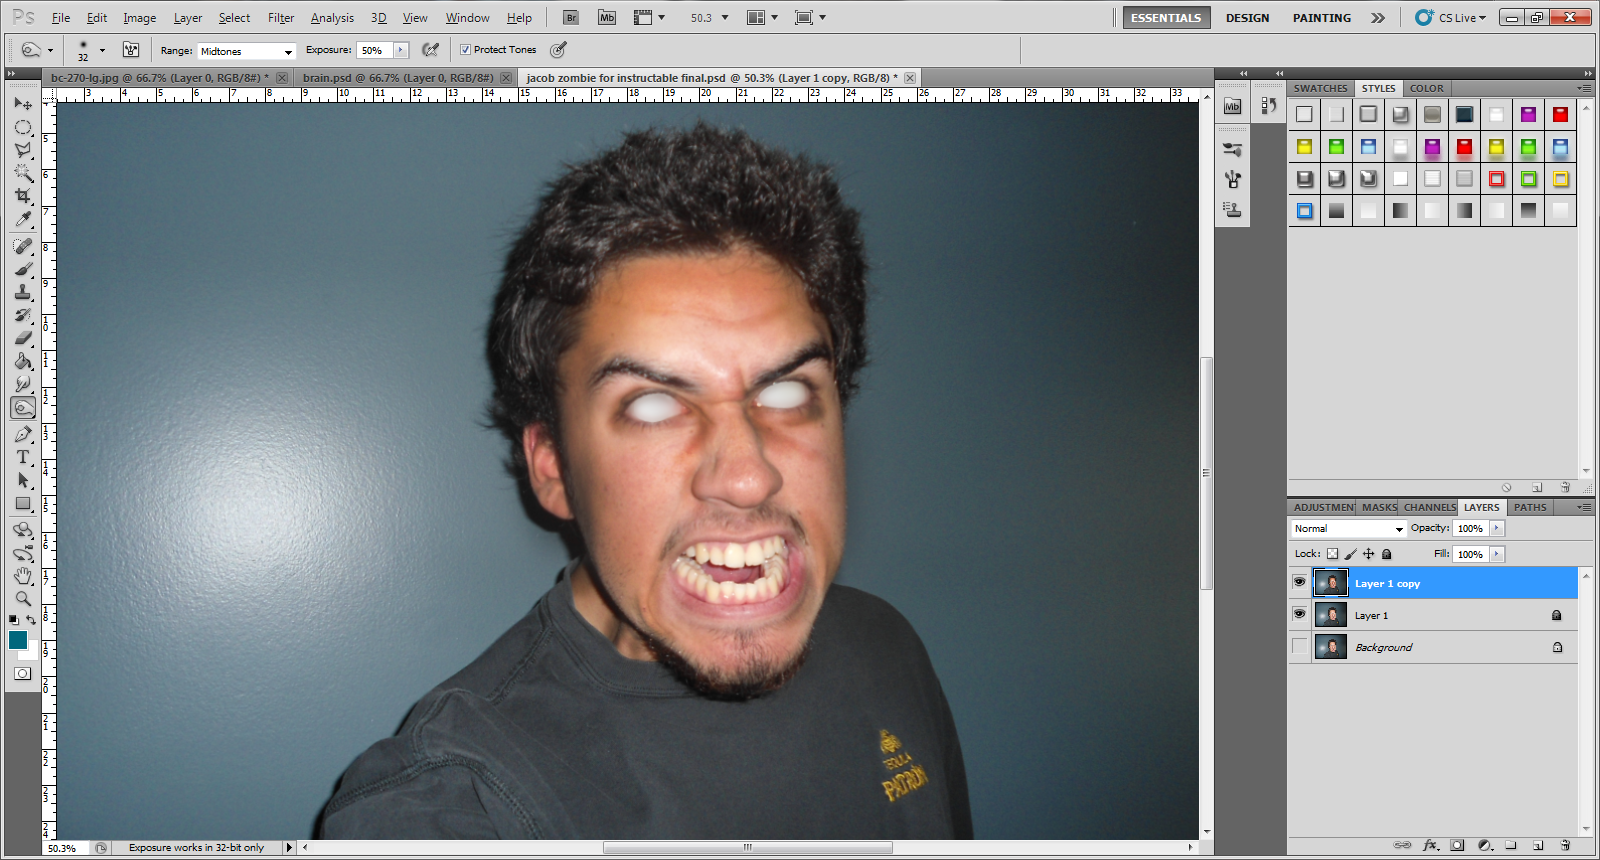This screenshot has width=1600, height=860.
Task: Open the Filter menu
Action: (281, 17)
